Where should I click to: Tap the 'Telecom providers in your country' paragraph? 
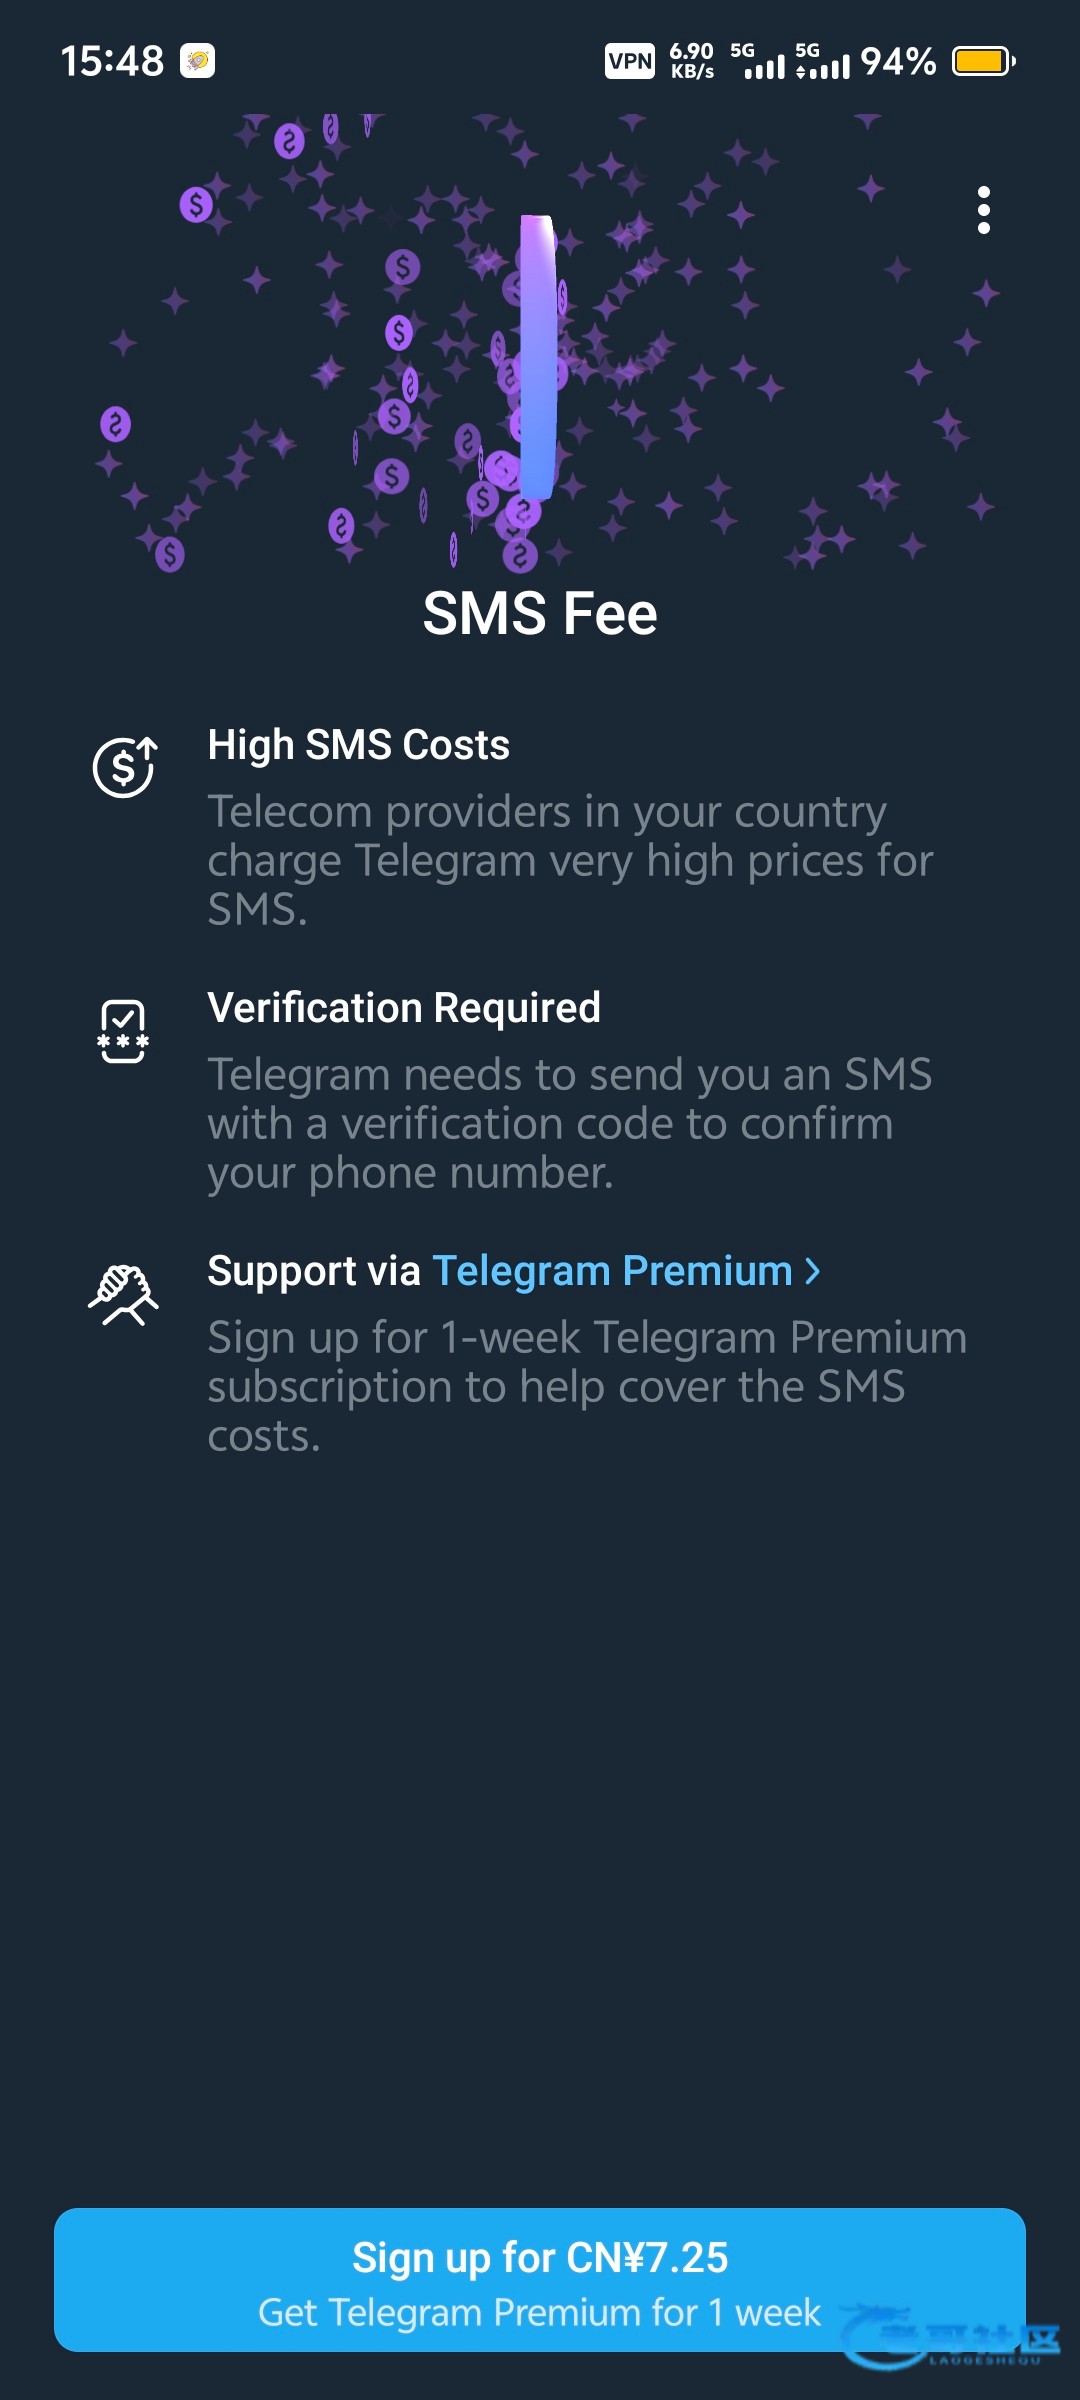[570, 860]
